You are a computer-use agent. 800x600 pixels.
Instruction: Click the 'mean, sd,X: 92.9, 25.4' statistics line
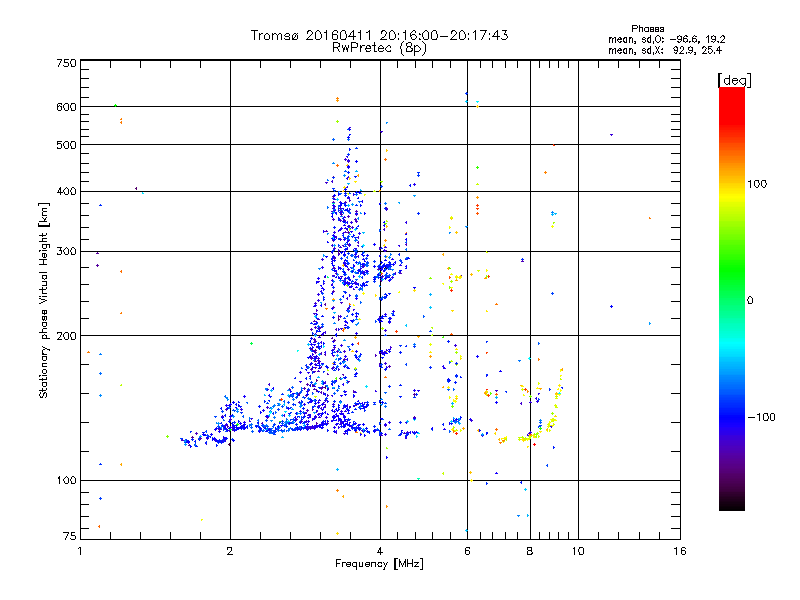[x=665, y=50]
